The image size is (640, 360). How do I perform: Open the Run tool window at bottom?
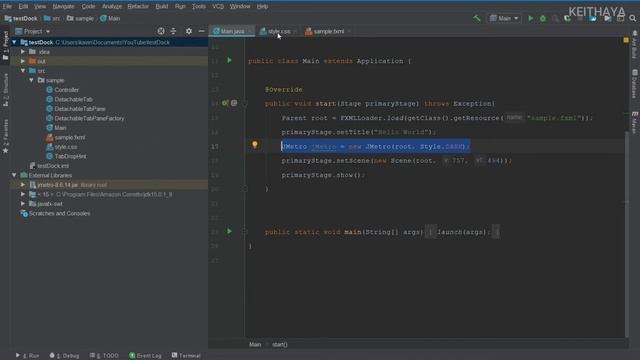coord(27,356)
